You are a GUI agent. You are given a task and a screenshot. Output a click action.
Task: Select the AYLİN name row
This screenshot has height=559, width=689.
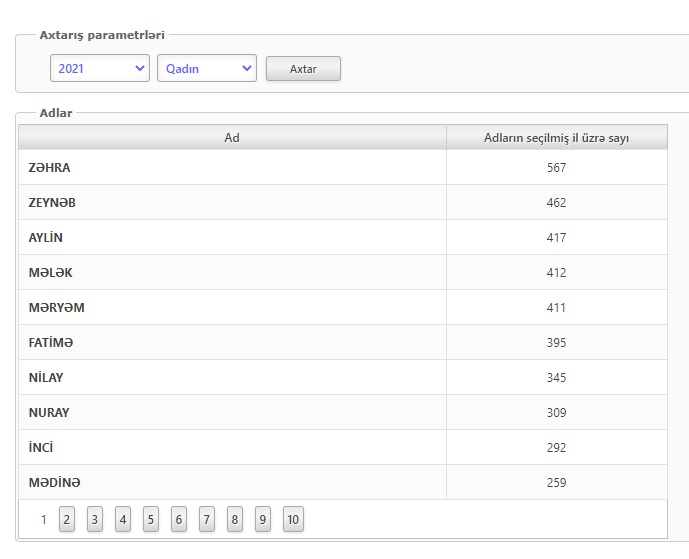pyautogui.click(x=343, y=237)
